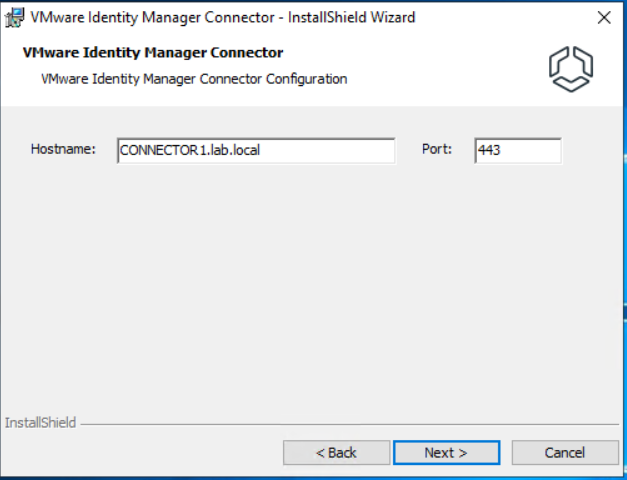The height and width of the screenshot is (480, 627).
Task: Close the InstallShield Wizard window
Action: click(x=604, y=18)
